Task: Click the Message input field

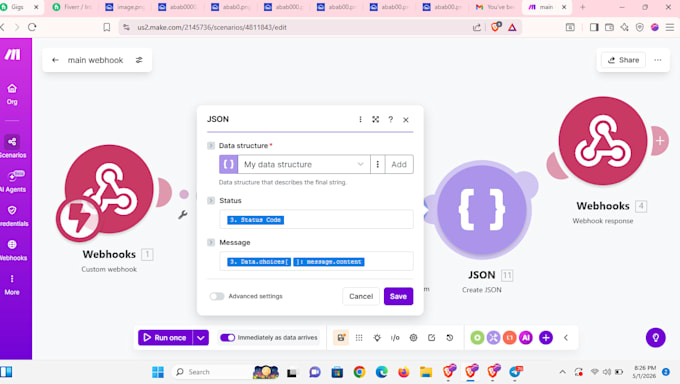Action: pos(316,262)
